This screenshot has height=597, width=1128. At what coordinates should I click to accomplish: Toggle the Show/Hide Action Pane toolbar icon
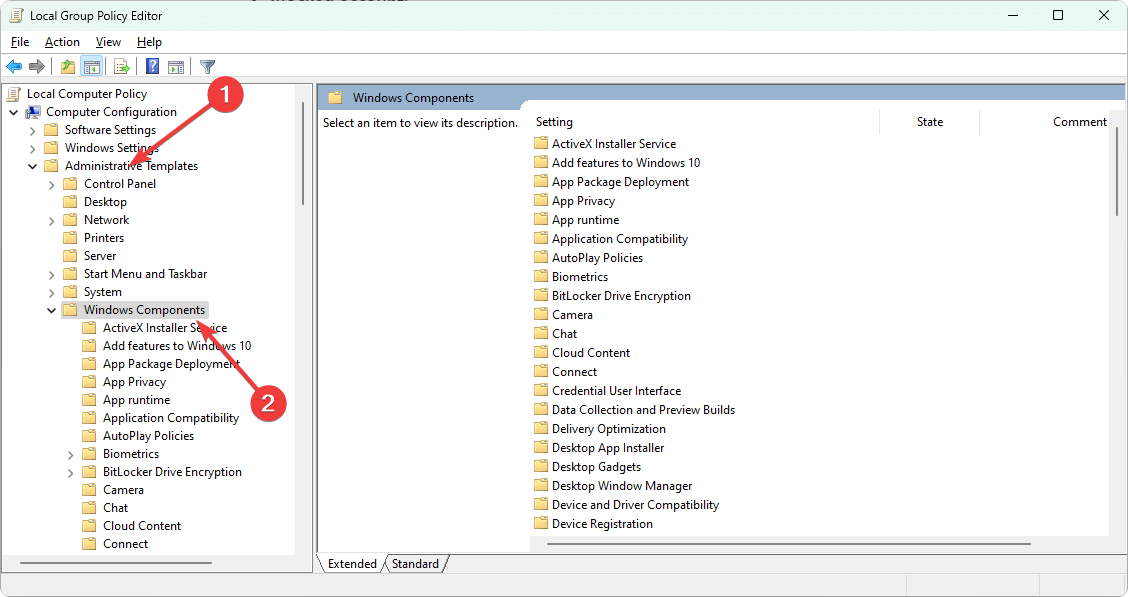(176, 67)
